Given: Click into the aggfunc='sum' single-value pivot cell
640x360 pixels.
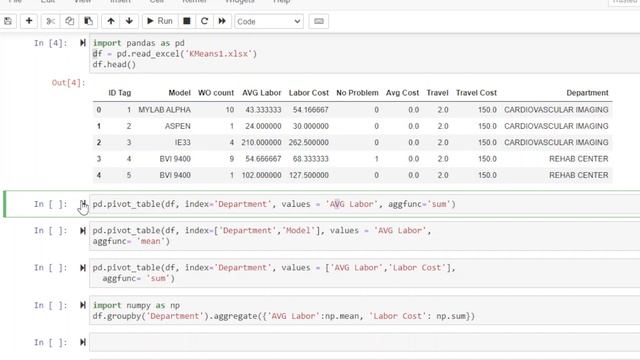Looking at the screenshot, I should tap(364, 204).
